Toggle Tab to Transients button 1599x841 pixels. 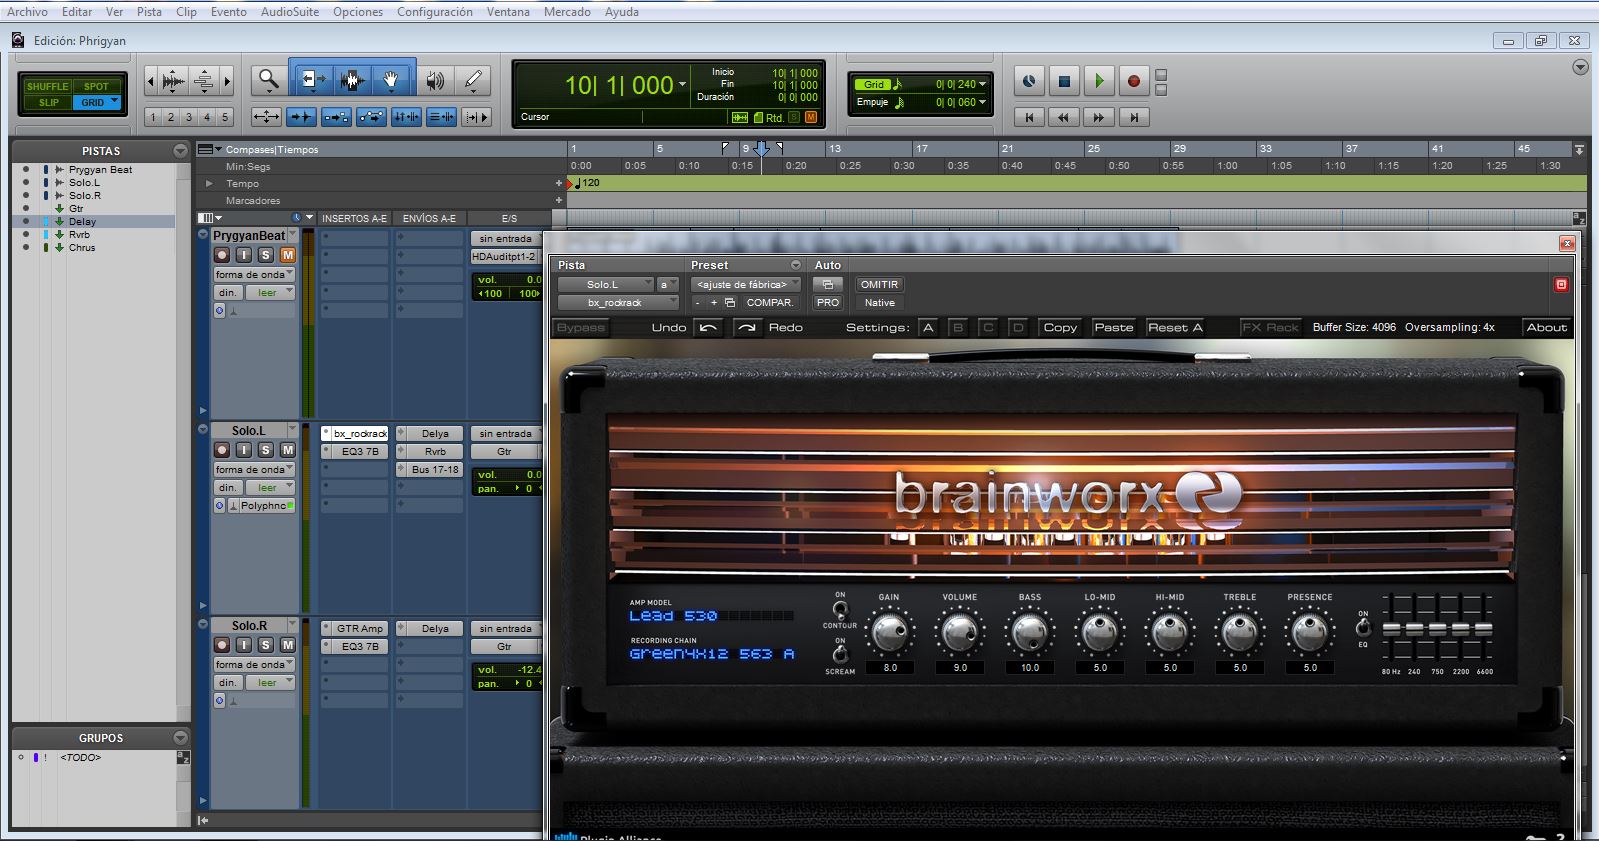click(301, 117)
